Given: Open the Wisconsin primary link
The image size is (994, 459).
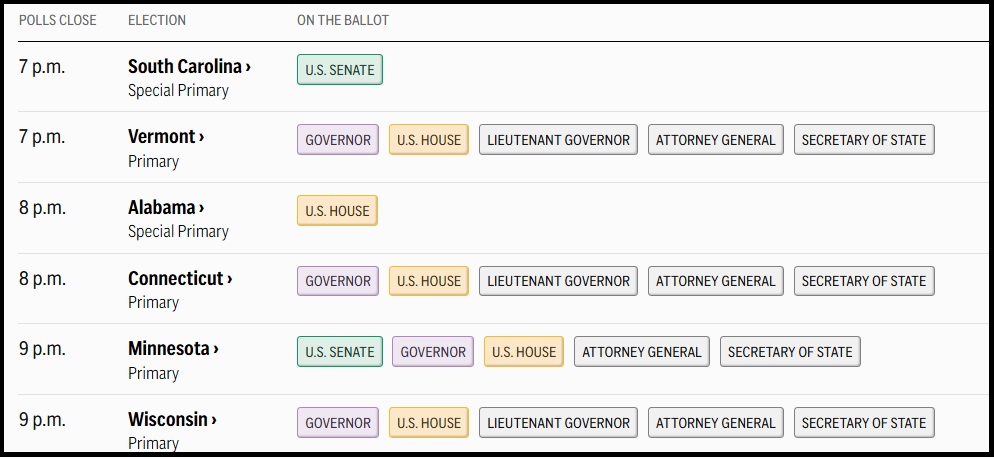Looking at the screenshot, I should coord(172,420).
